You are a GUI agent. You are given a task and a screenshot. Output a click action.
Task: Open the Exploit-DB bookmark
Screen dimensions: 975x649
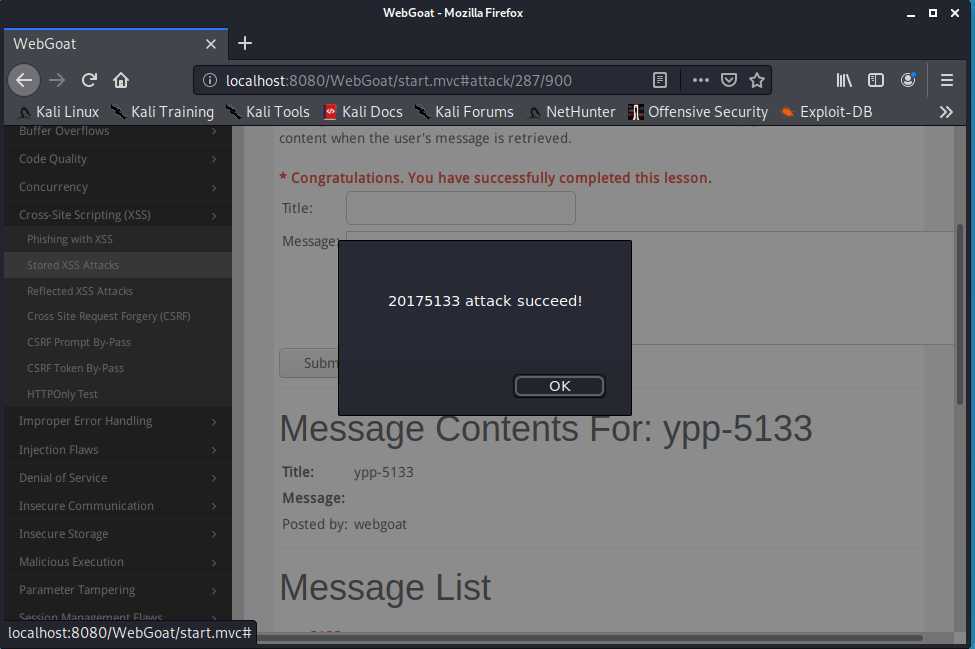[827, 112]
